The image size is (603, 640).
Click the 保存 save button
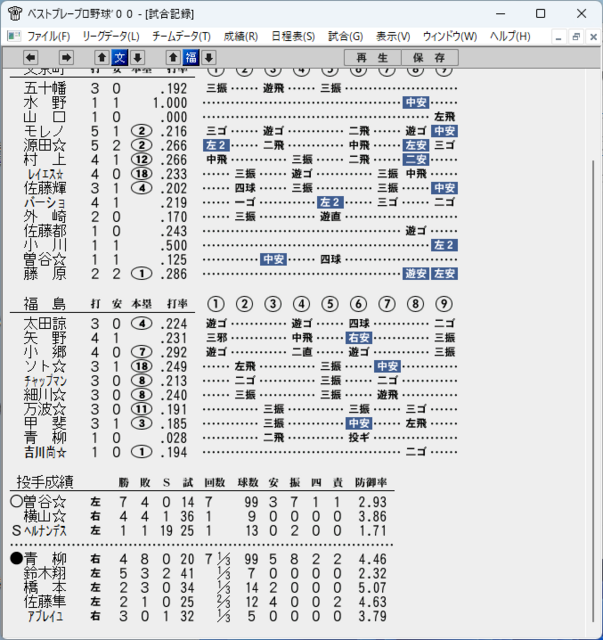[429, 58]
